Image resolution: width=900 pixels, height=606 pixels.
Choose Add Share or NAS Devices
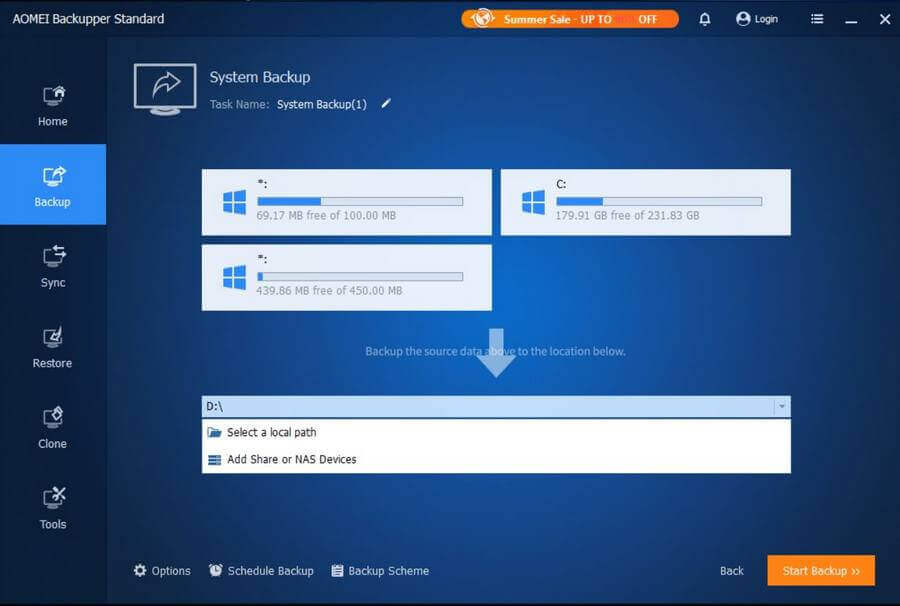[x=496, y=459]
